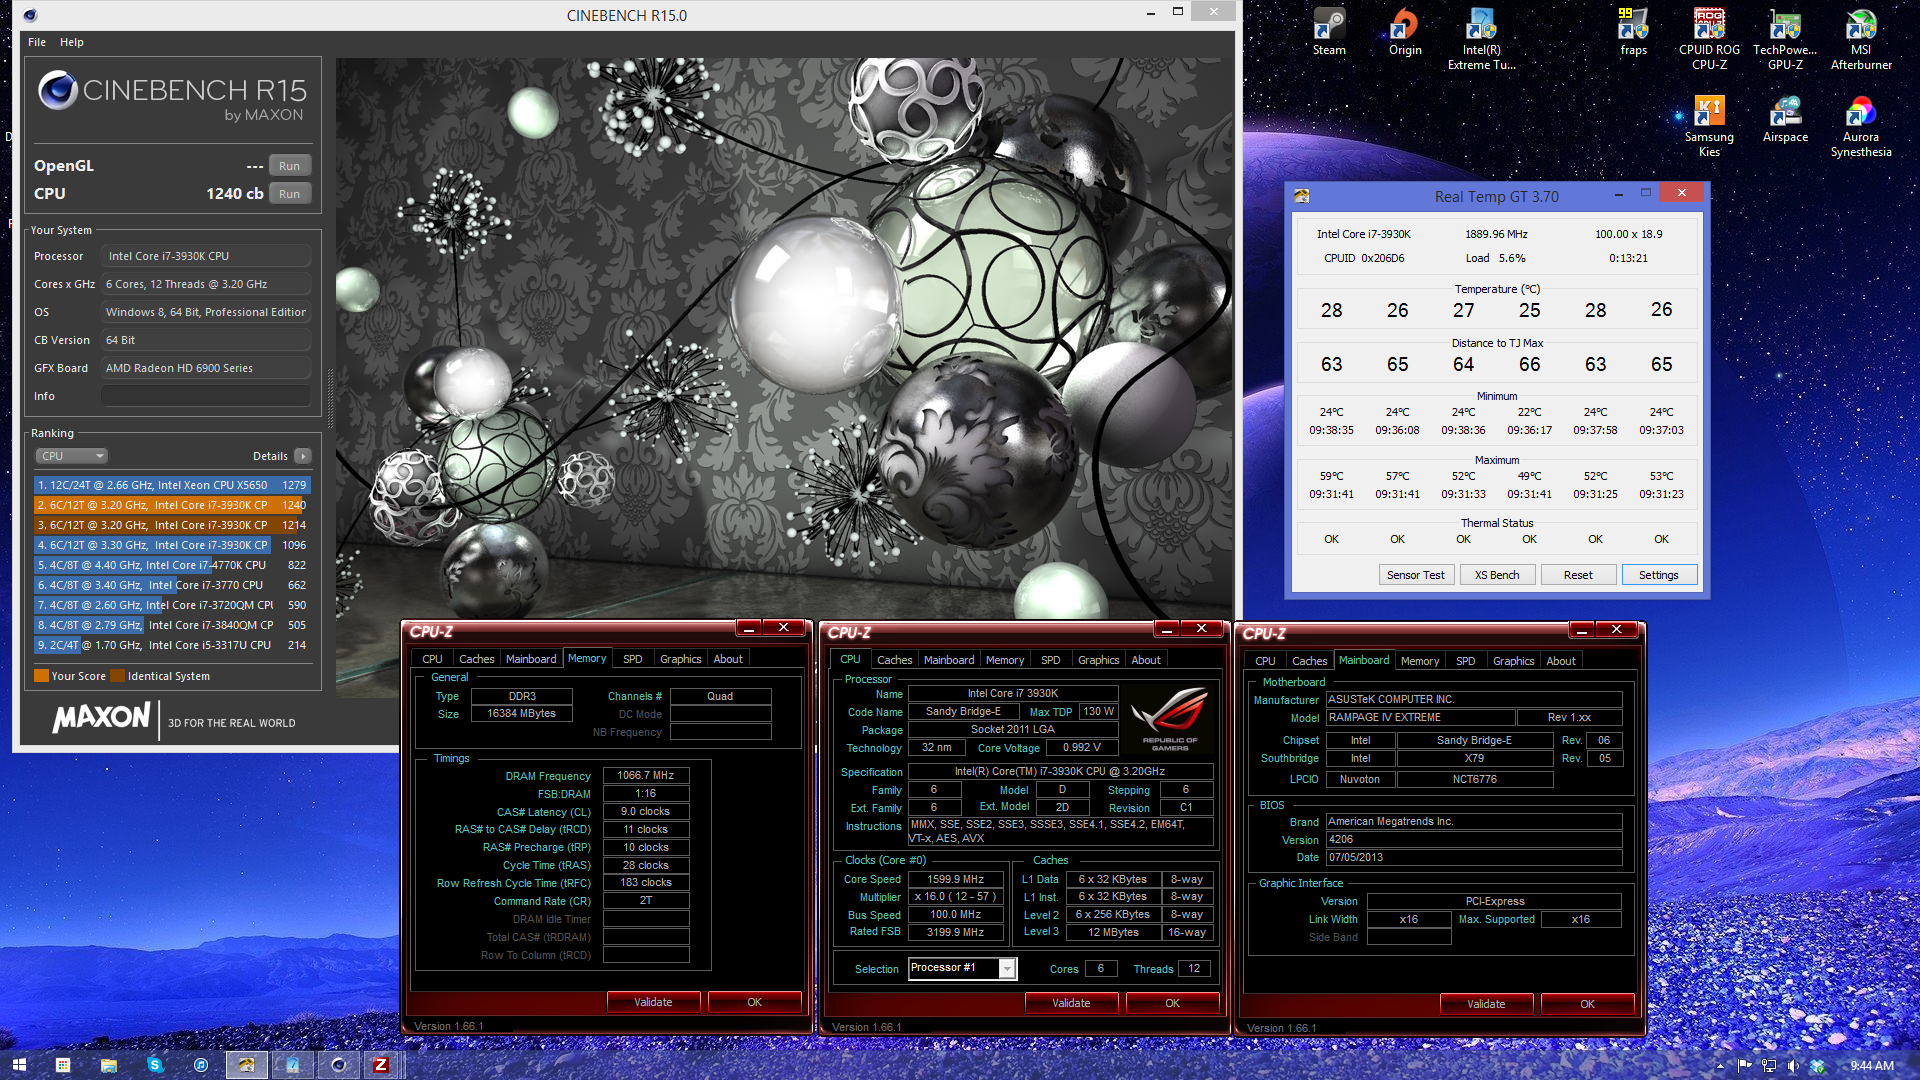Launch Aurora Synesthesia desktop icon
This screenshot has height=1080, width=1920.
1861,126
